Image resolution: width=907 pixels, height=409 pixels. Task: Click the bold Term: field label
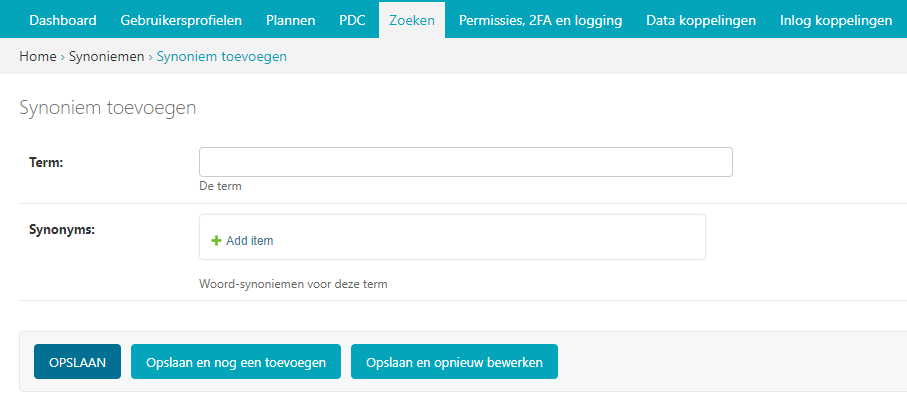47,162
